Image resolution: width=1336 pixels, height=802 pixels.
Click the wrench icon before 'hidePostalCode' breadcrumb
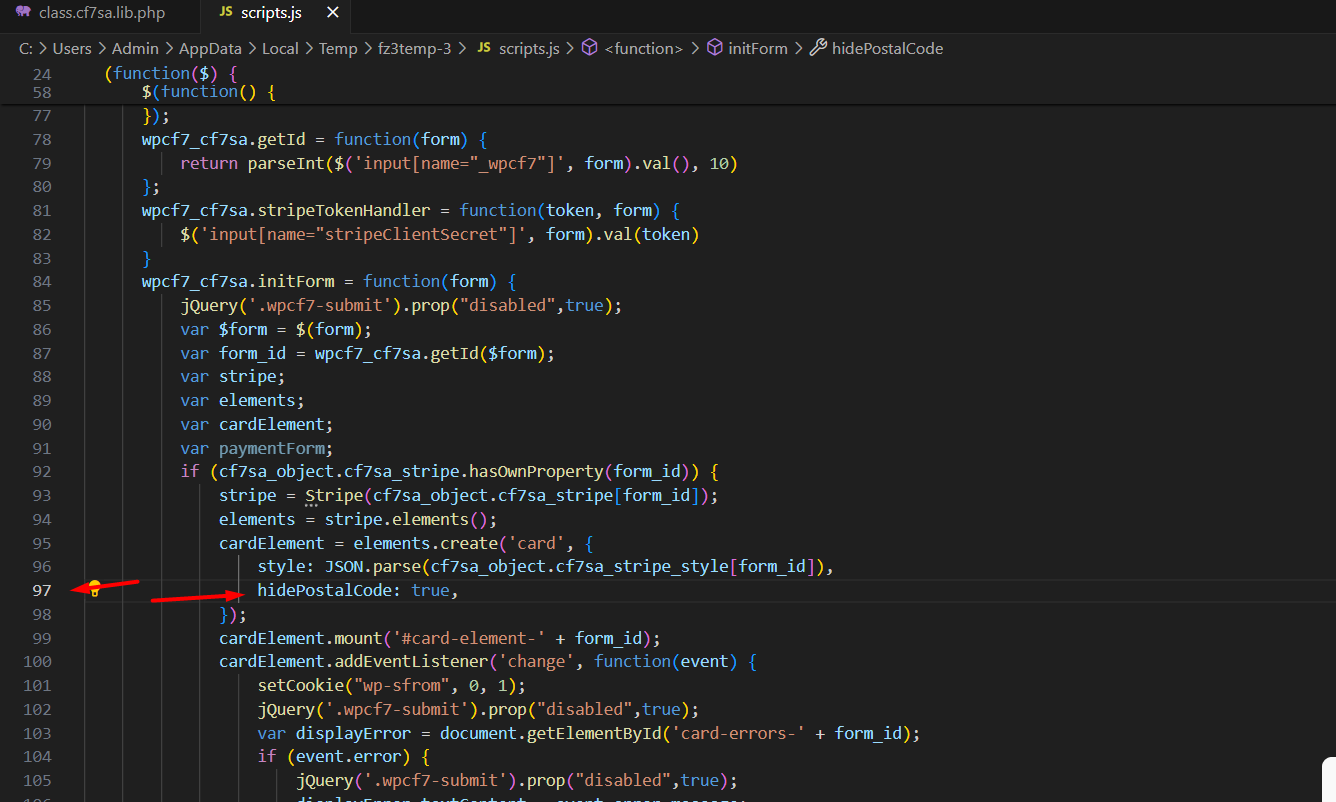(x=818, y=48)
